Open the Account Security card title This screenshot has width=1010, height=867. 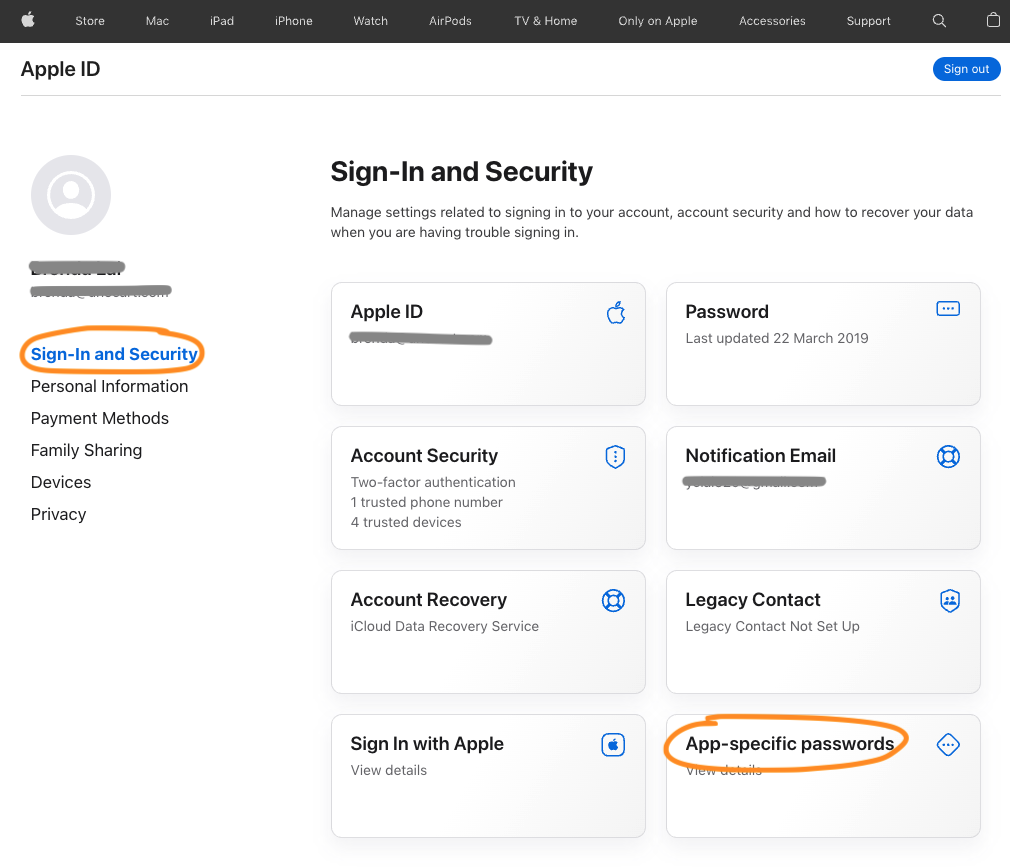424,455
